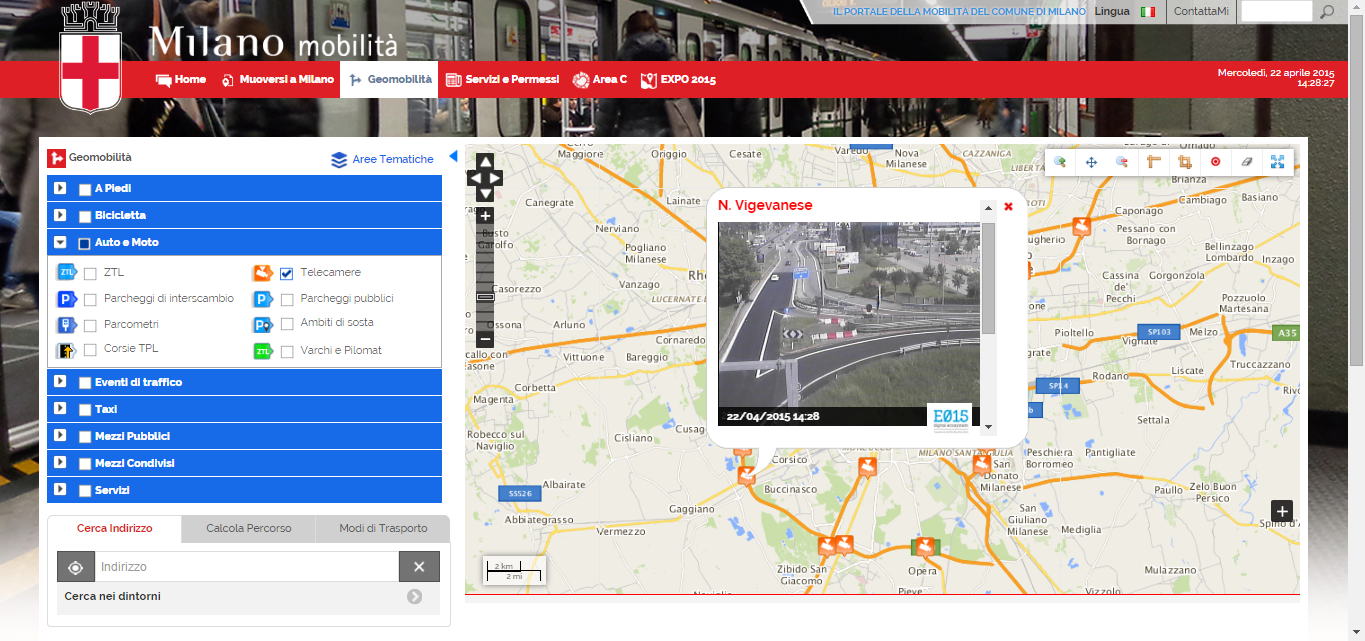1365x641 pixels.
Task: Click the pan-up arrow on the map
Action: click(x=485, y=162)
